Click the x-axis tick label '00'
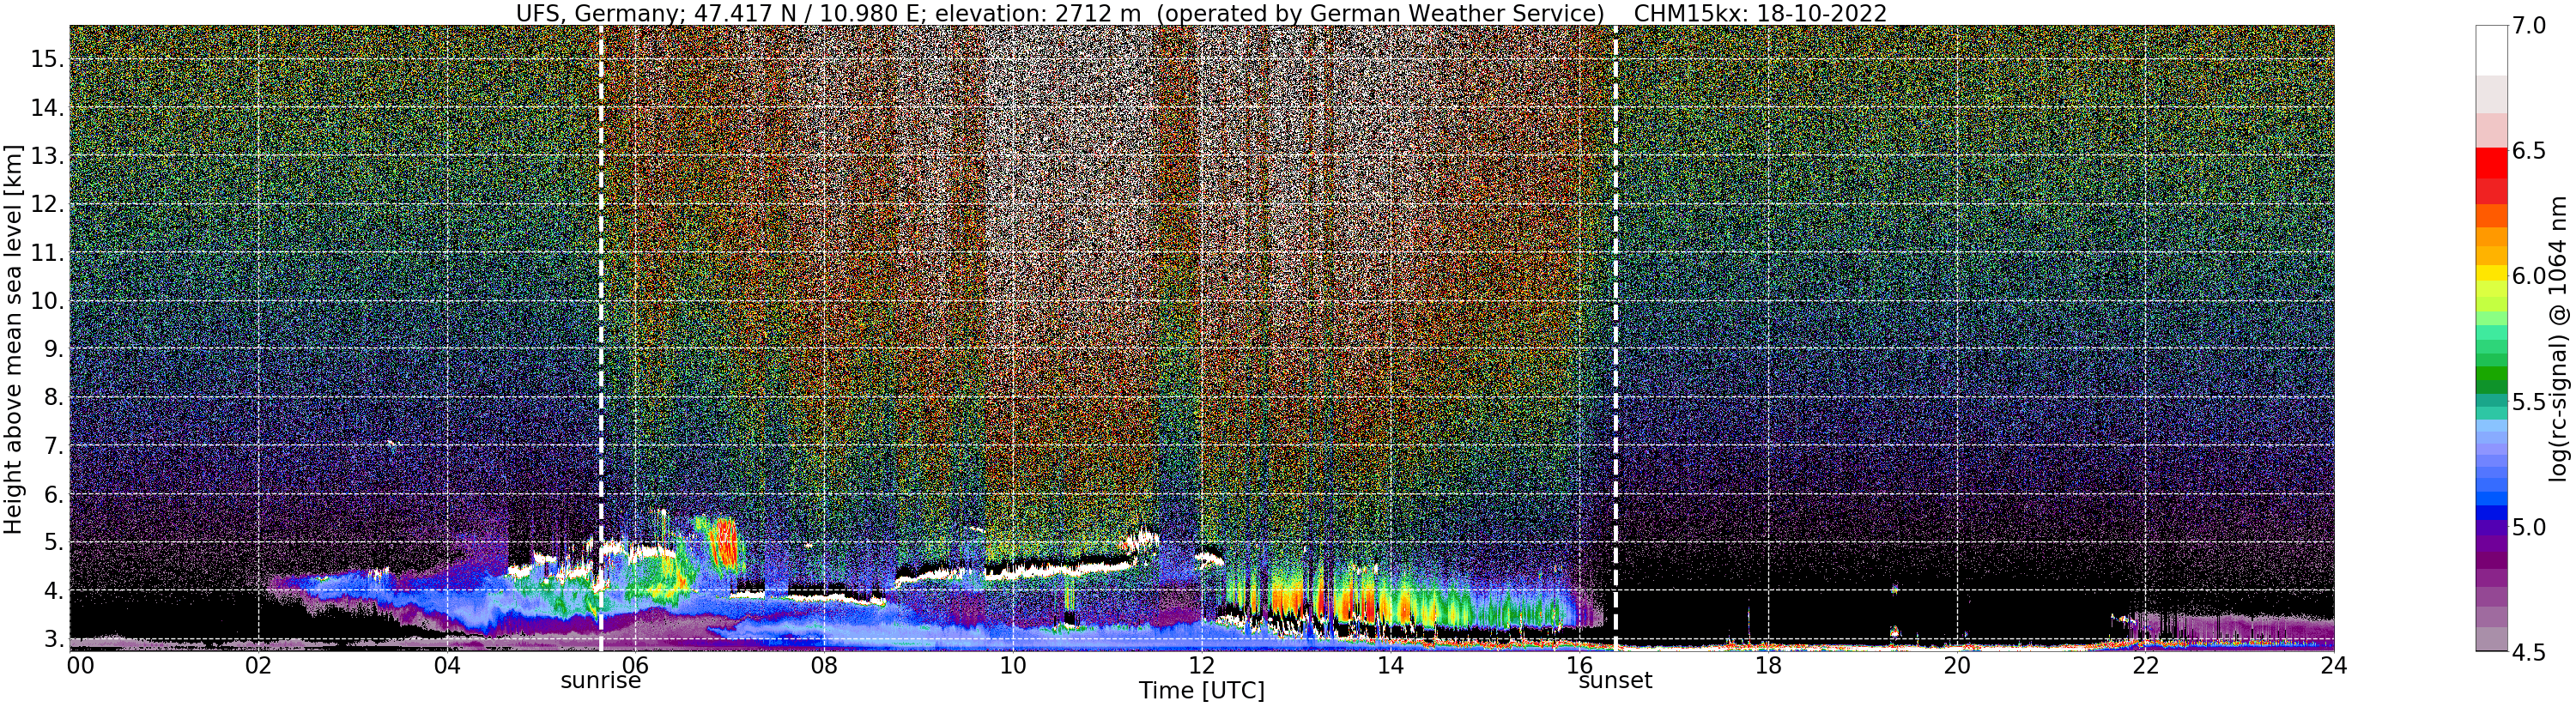The width and height of the screenshot is (2576, 707). (79, 665)
